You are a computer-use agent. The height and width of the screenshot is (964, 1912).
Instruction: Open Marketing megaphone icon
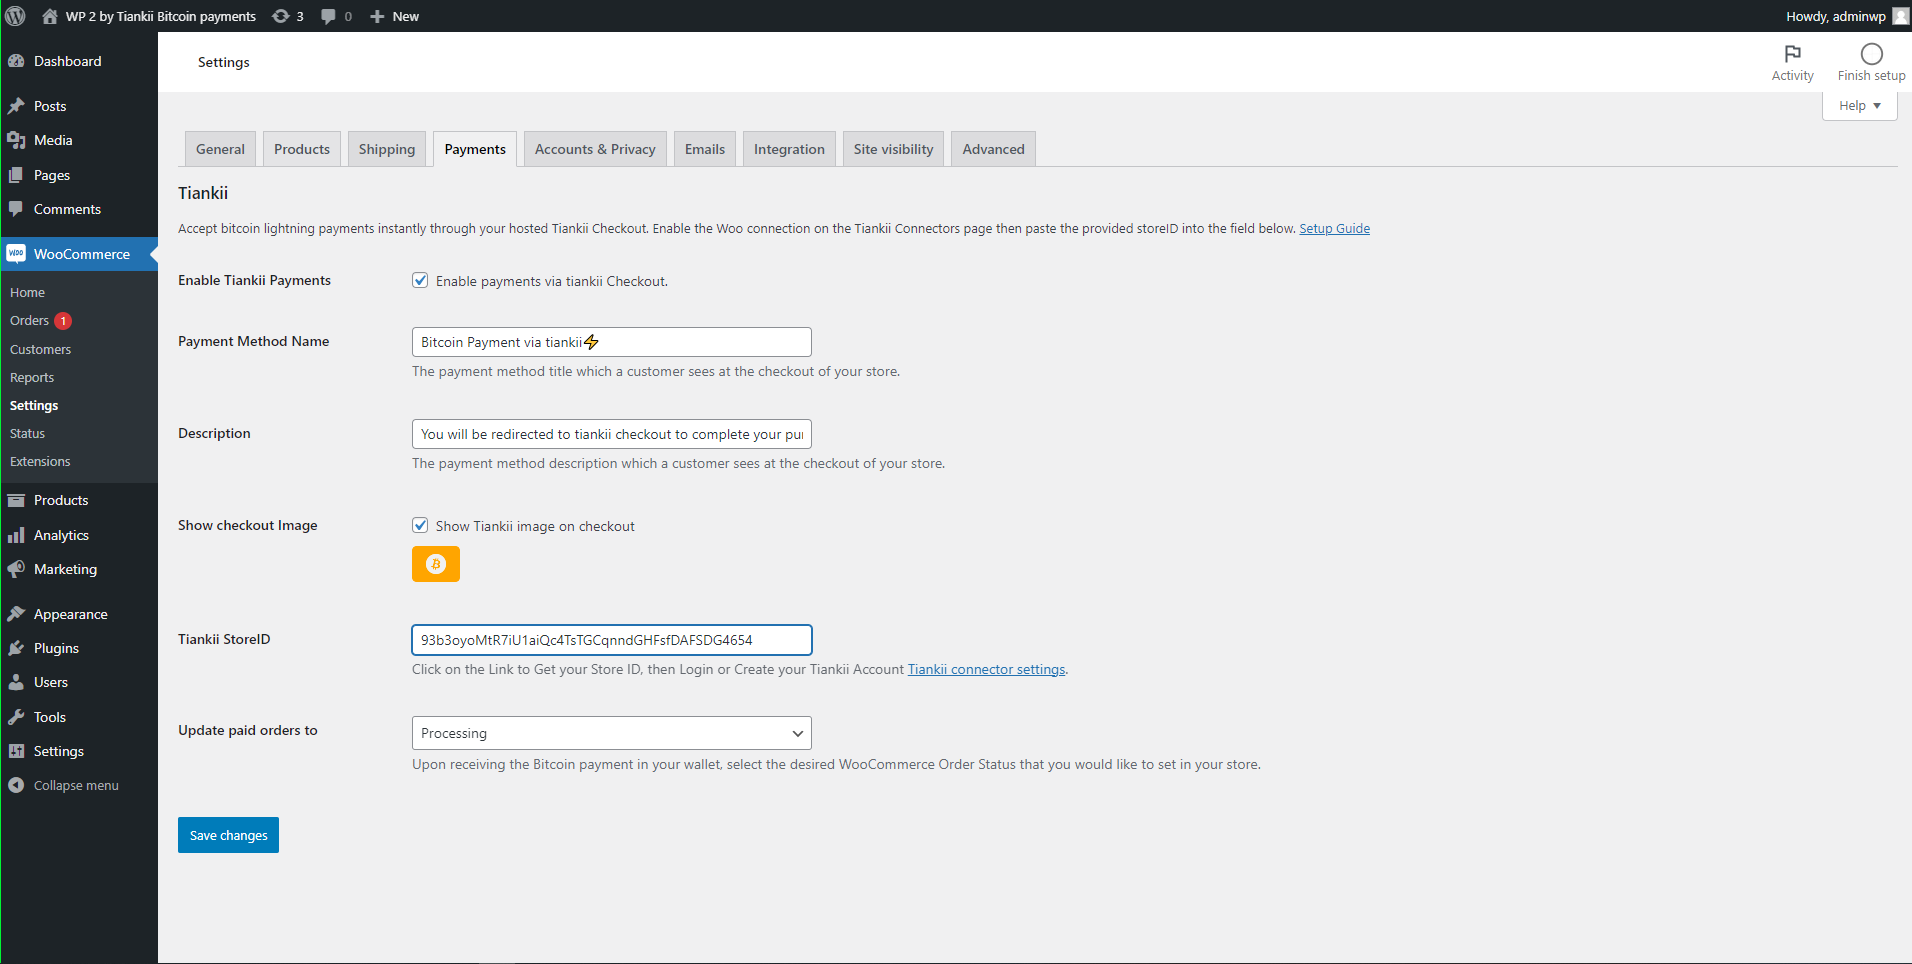16,569
